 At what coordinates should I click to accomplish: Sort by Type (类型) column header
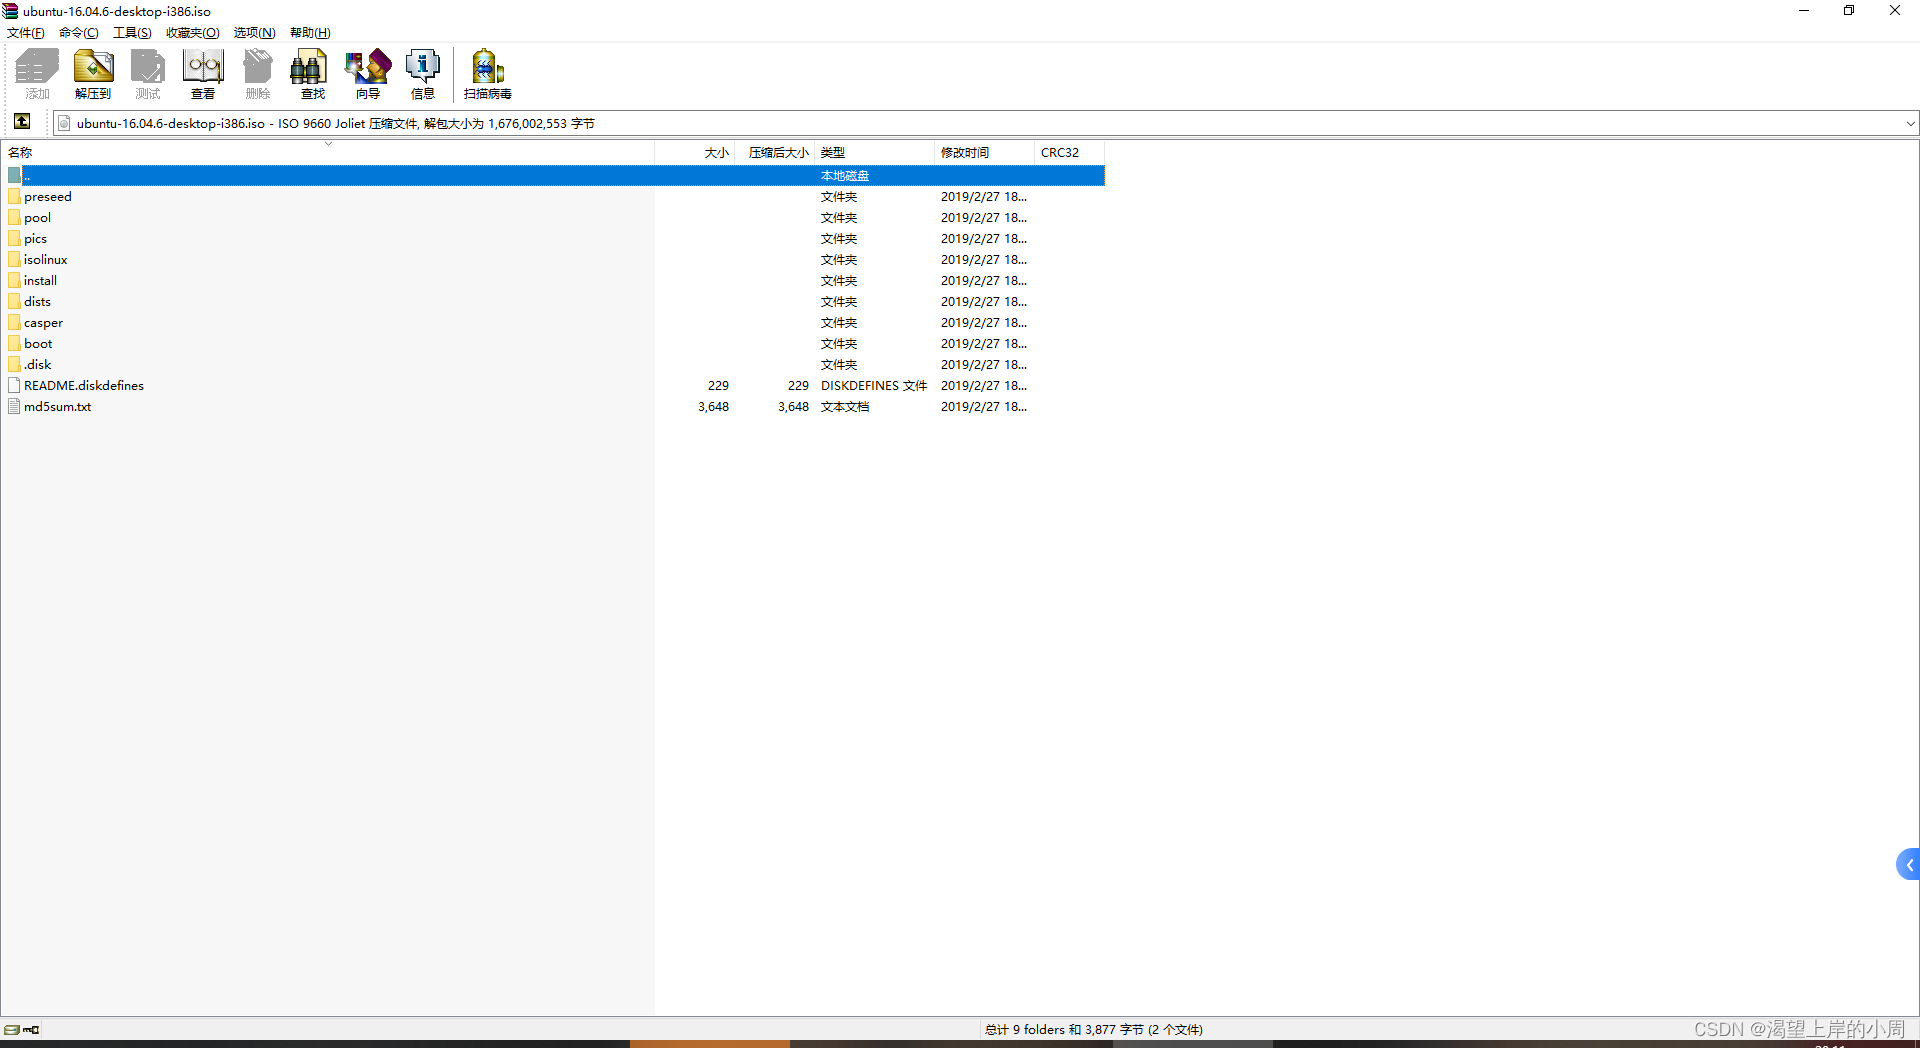pyautogui.click(x=875, y=152)
